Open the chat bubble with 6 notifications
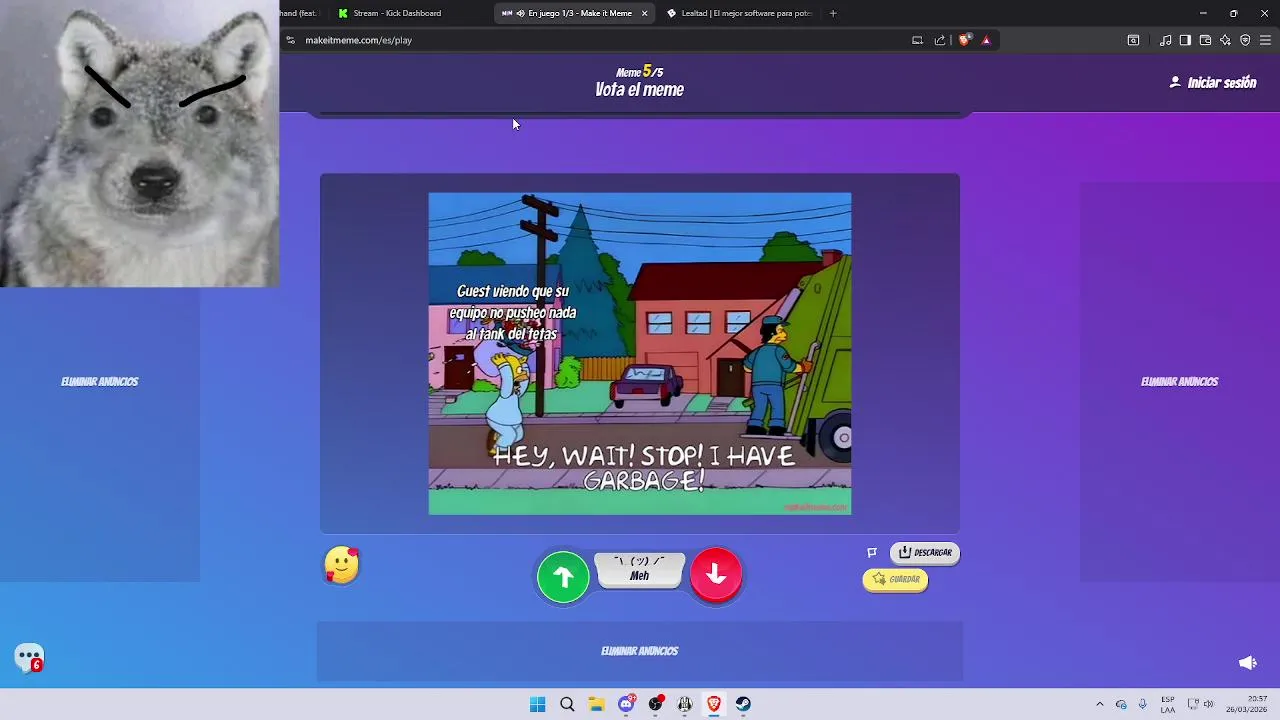The image size is (1280, 720). click(x=29, y=658)
